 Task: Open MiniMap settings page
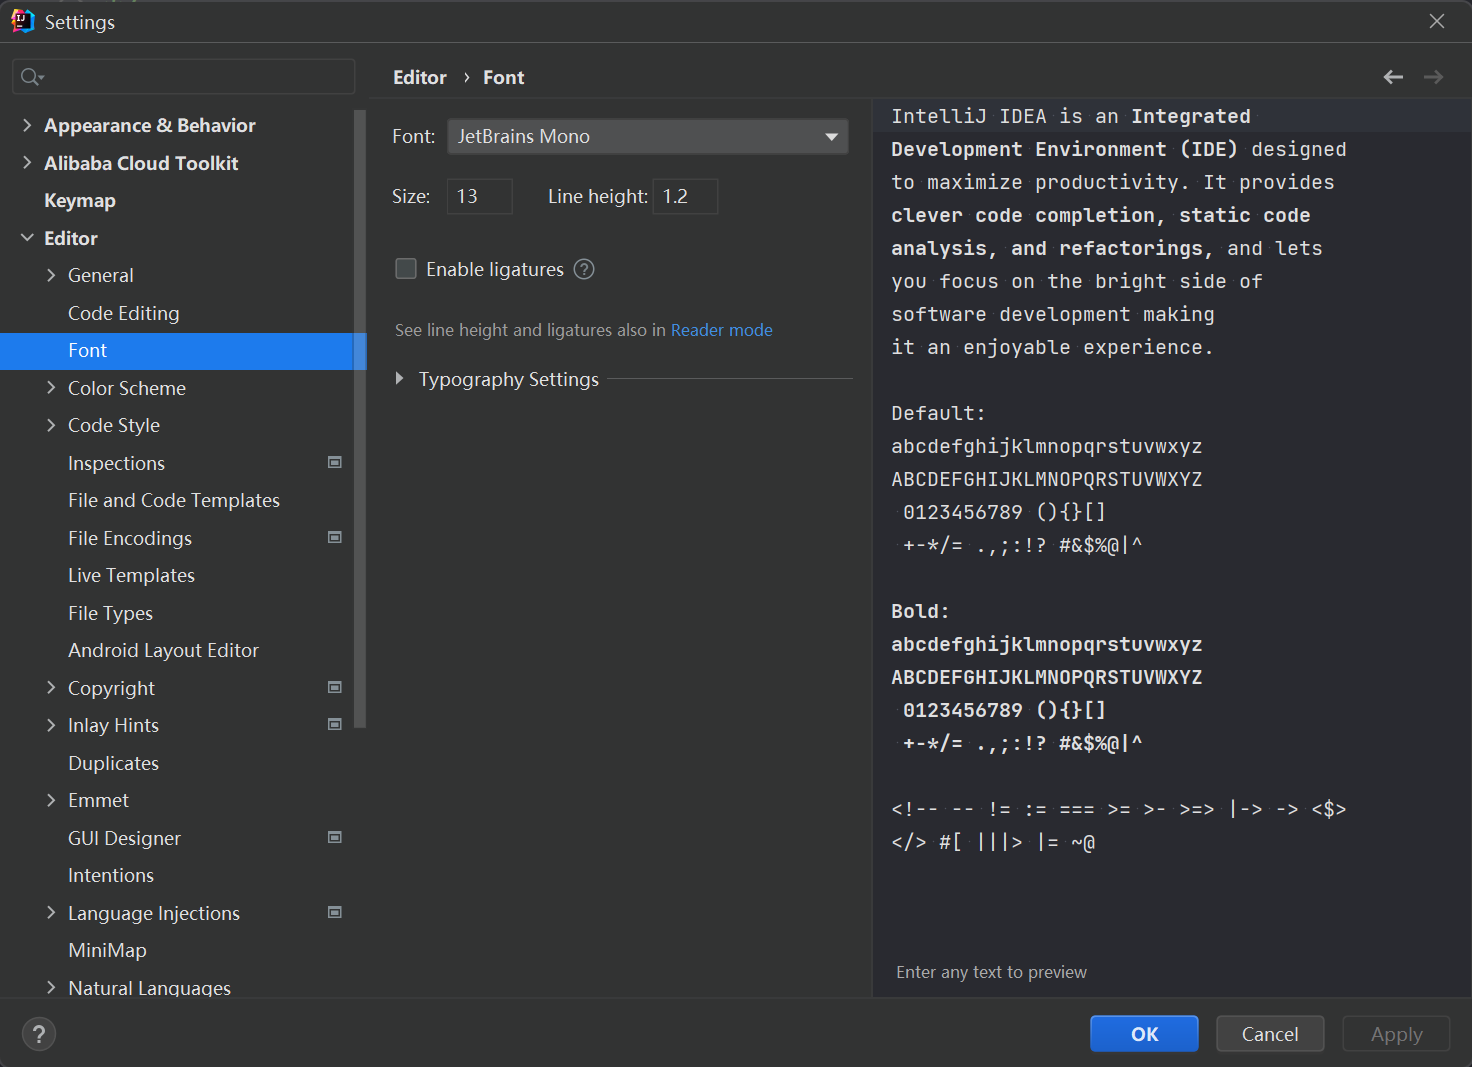point(107,950)
